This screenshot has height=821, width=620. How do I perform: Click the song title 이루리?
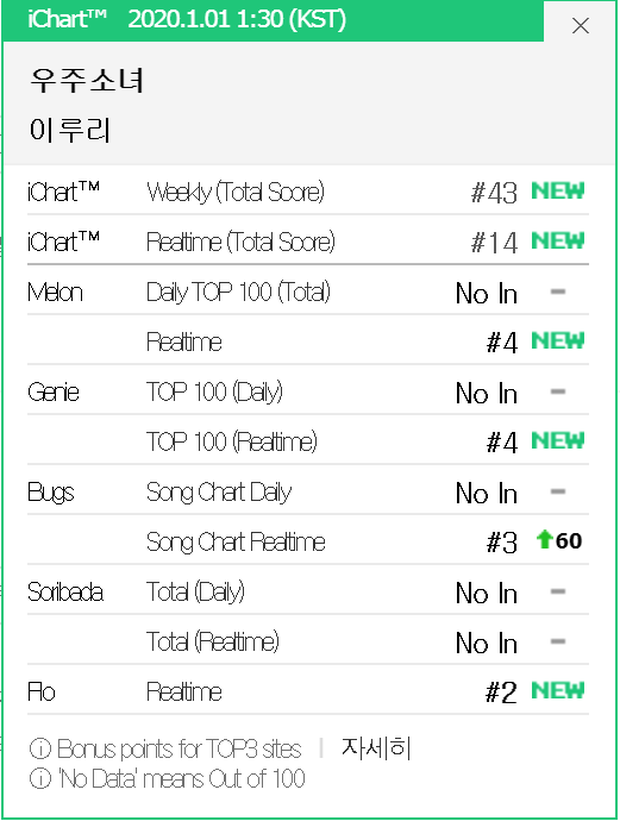70,130
